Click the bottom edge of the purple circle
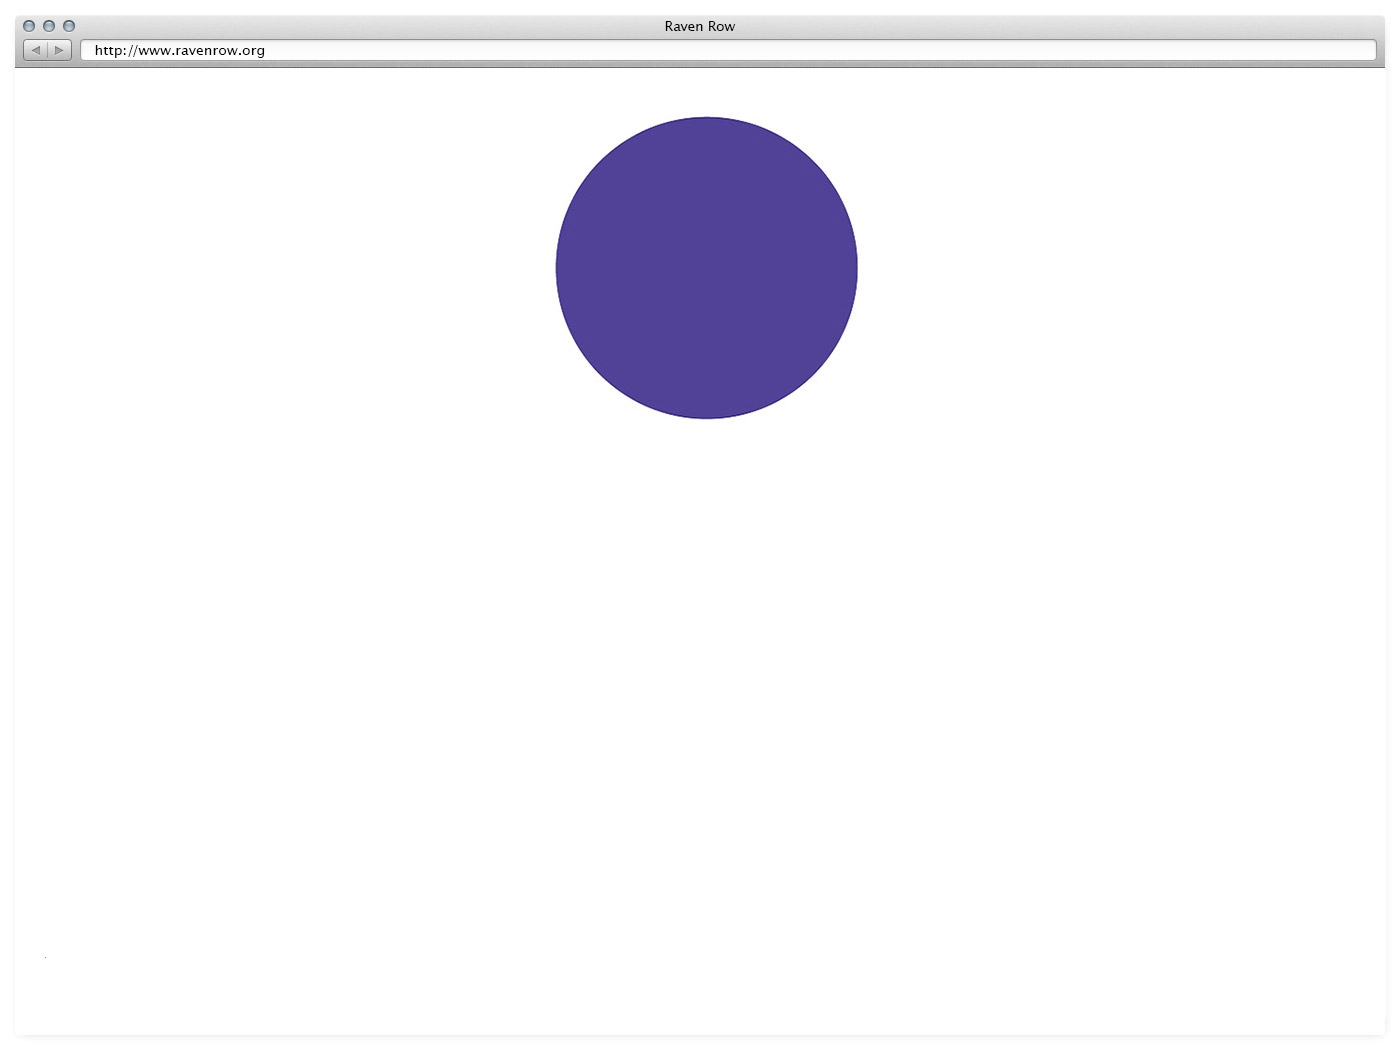Viewport: 1400px width, 1050px height. click(707, 416)
